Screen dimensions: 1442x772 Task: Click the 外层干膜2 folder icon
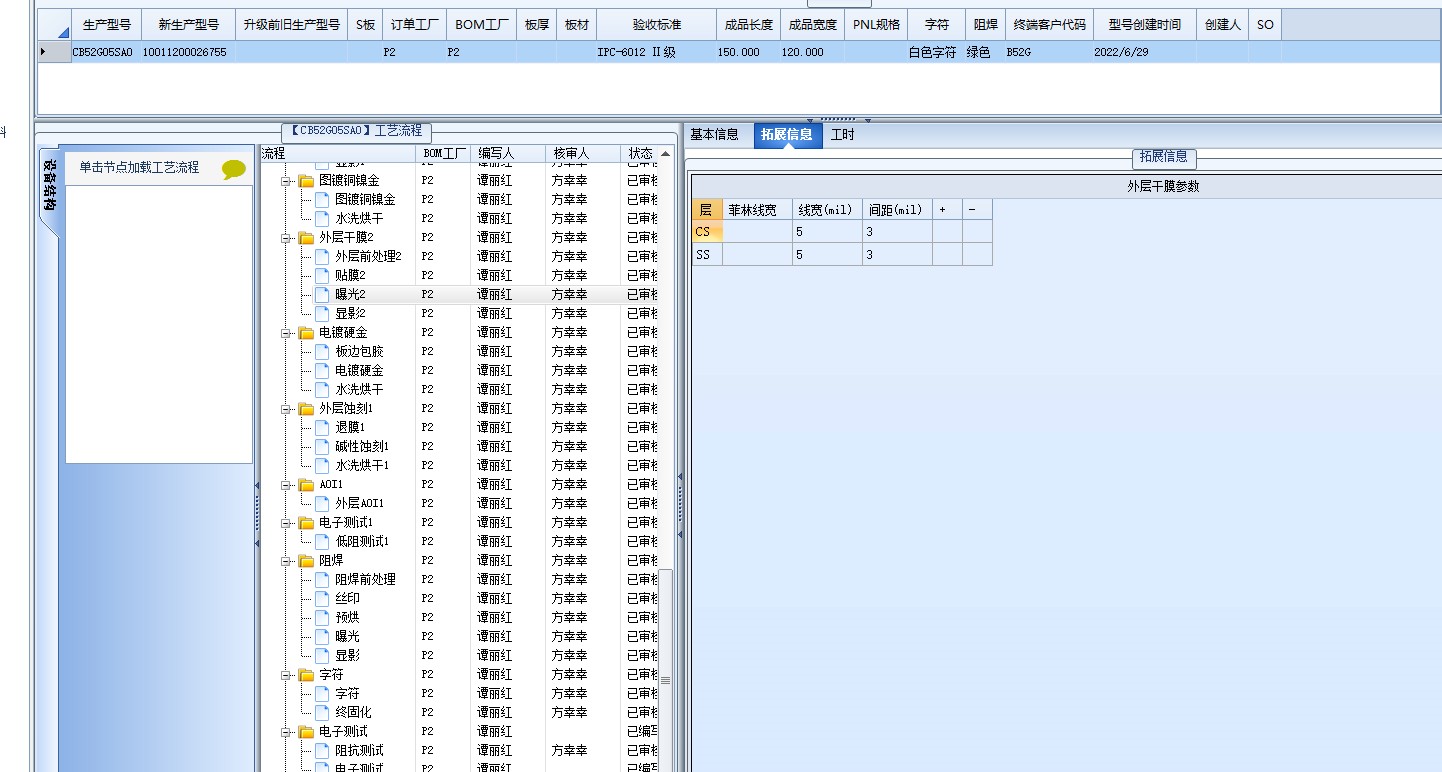pos(306,238)
